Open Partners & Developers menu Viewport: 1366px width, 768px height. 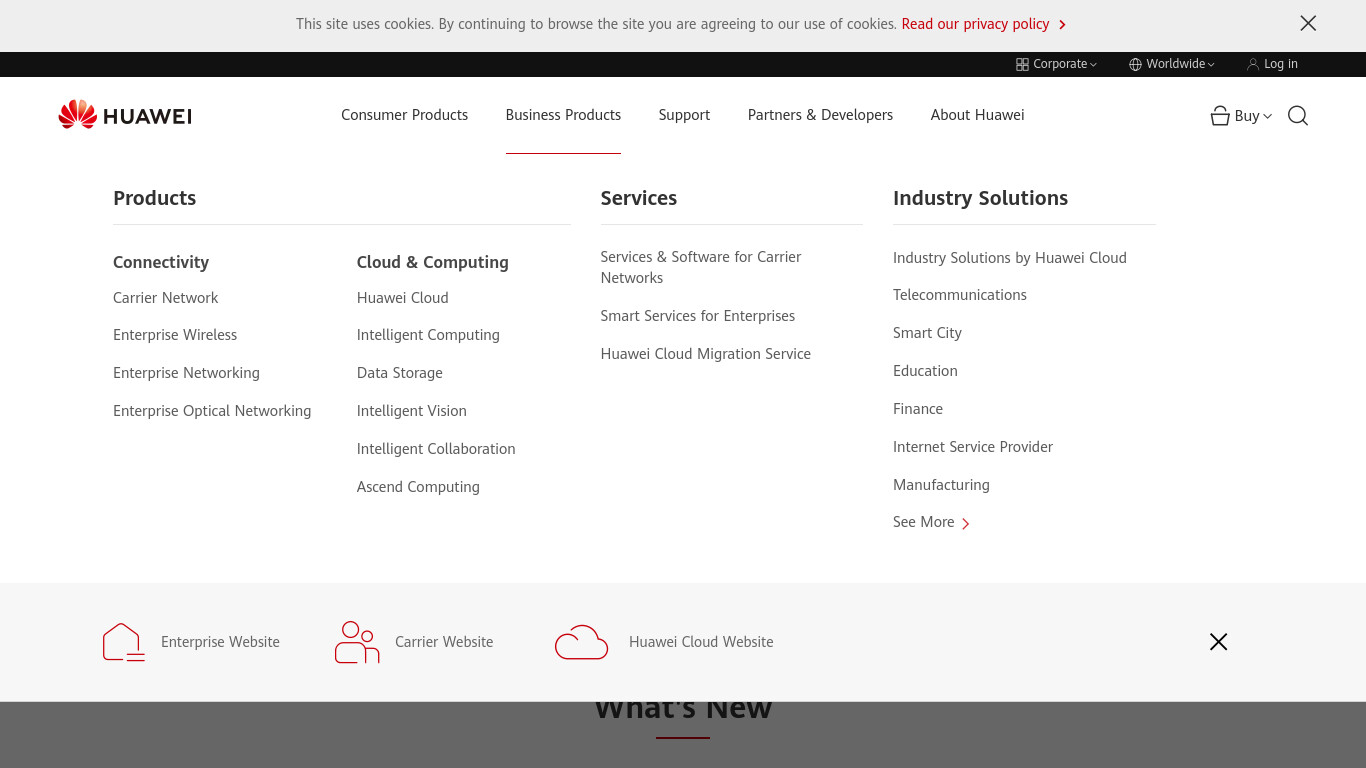pyautogui.click(x=820, y=115)
